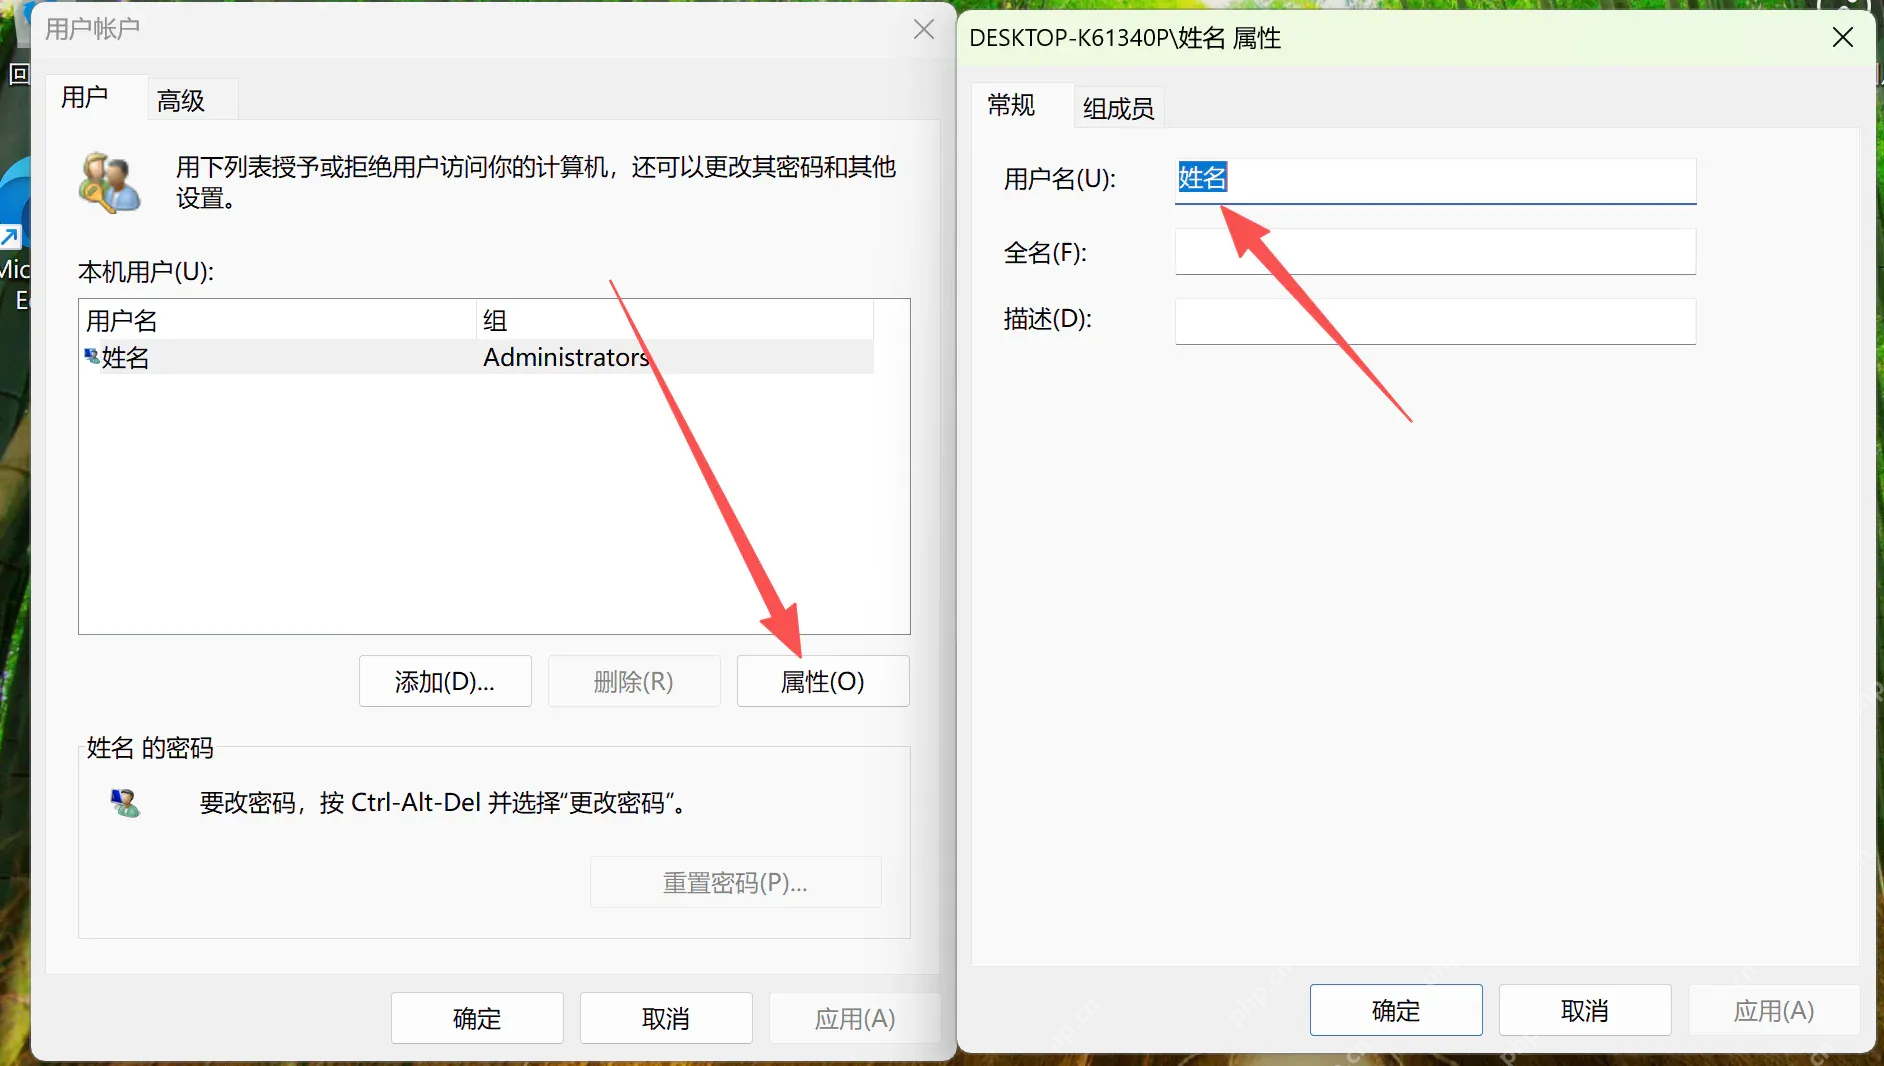Click the 重置密码(P)... button

(x=735, y=882)
